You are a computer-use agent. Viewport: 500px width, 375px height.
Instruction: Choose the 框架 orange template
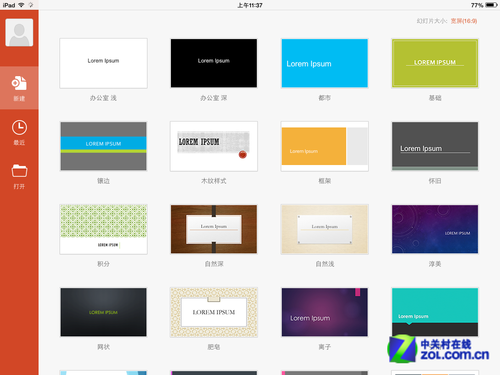324,146
